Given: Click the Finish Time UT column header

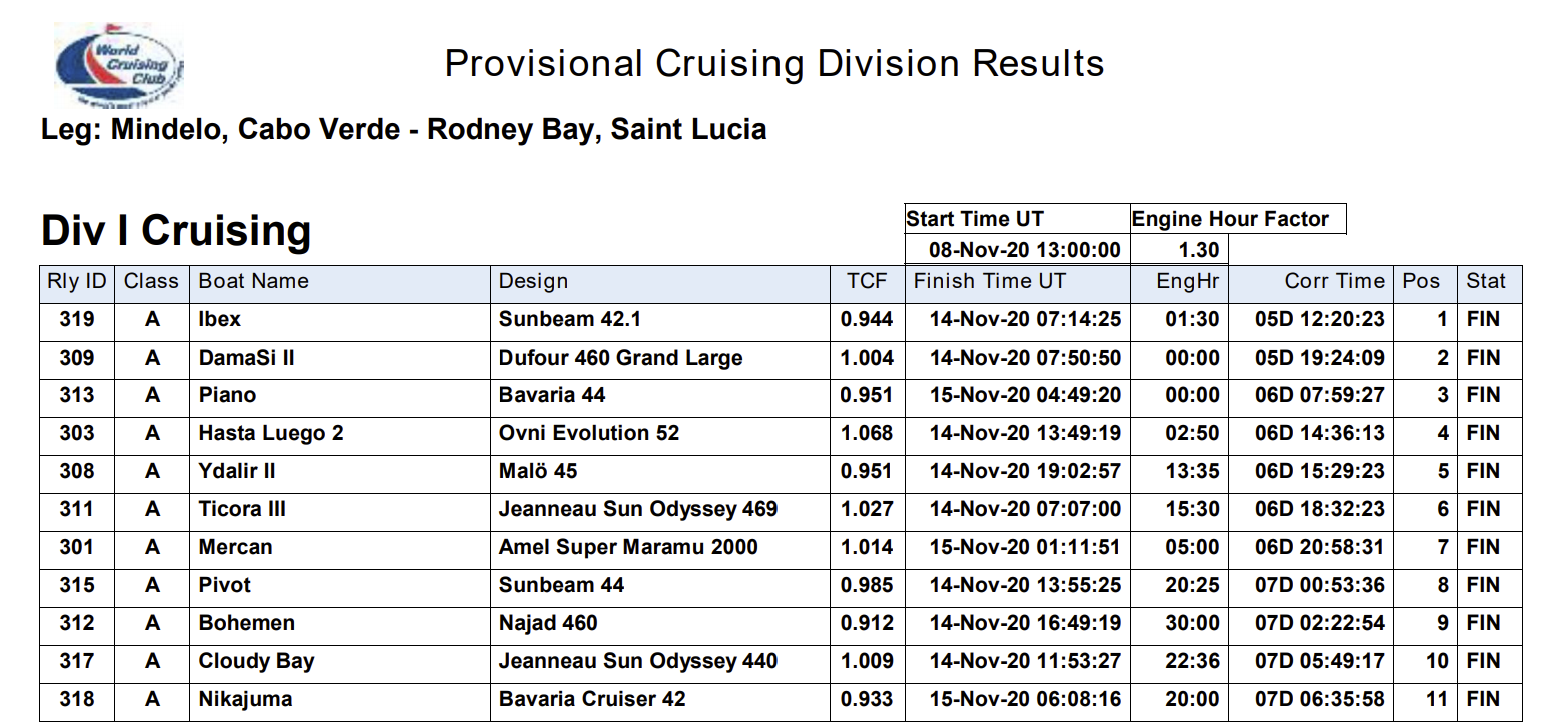Looking at the screenshot, I should [990, 281].
